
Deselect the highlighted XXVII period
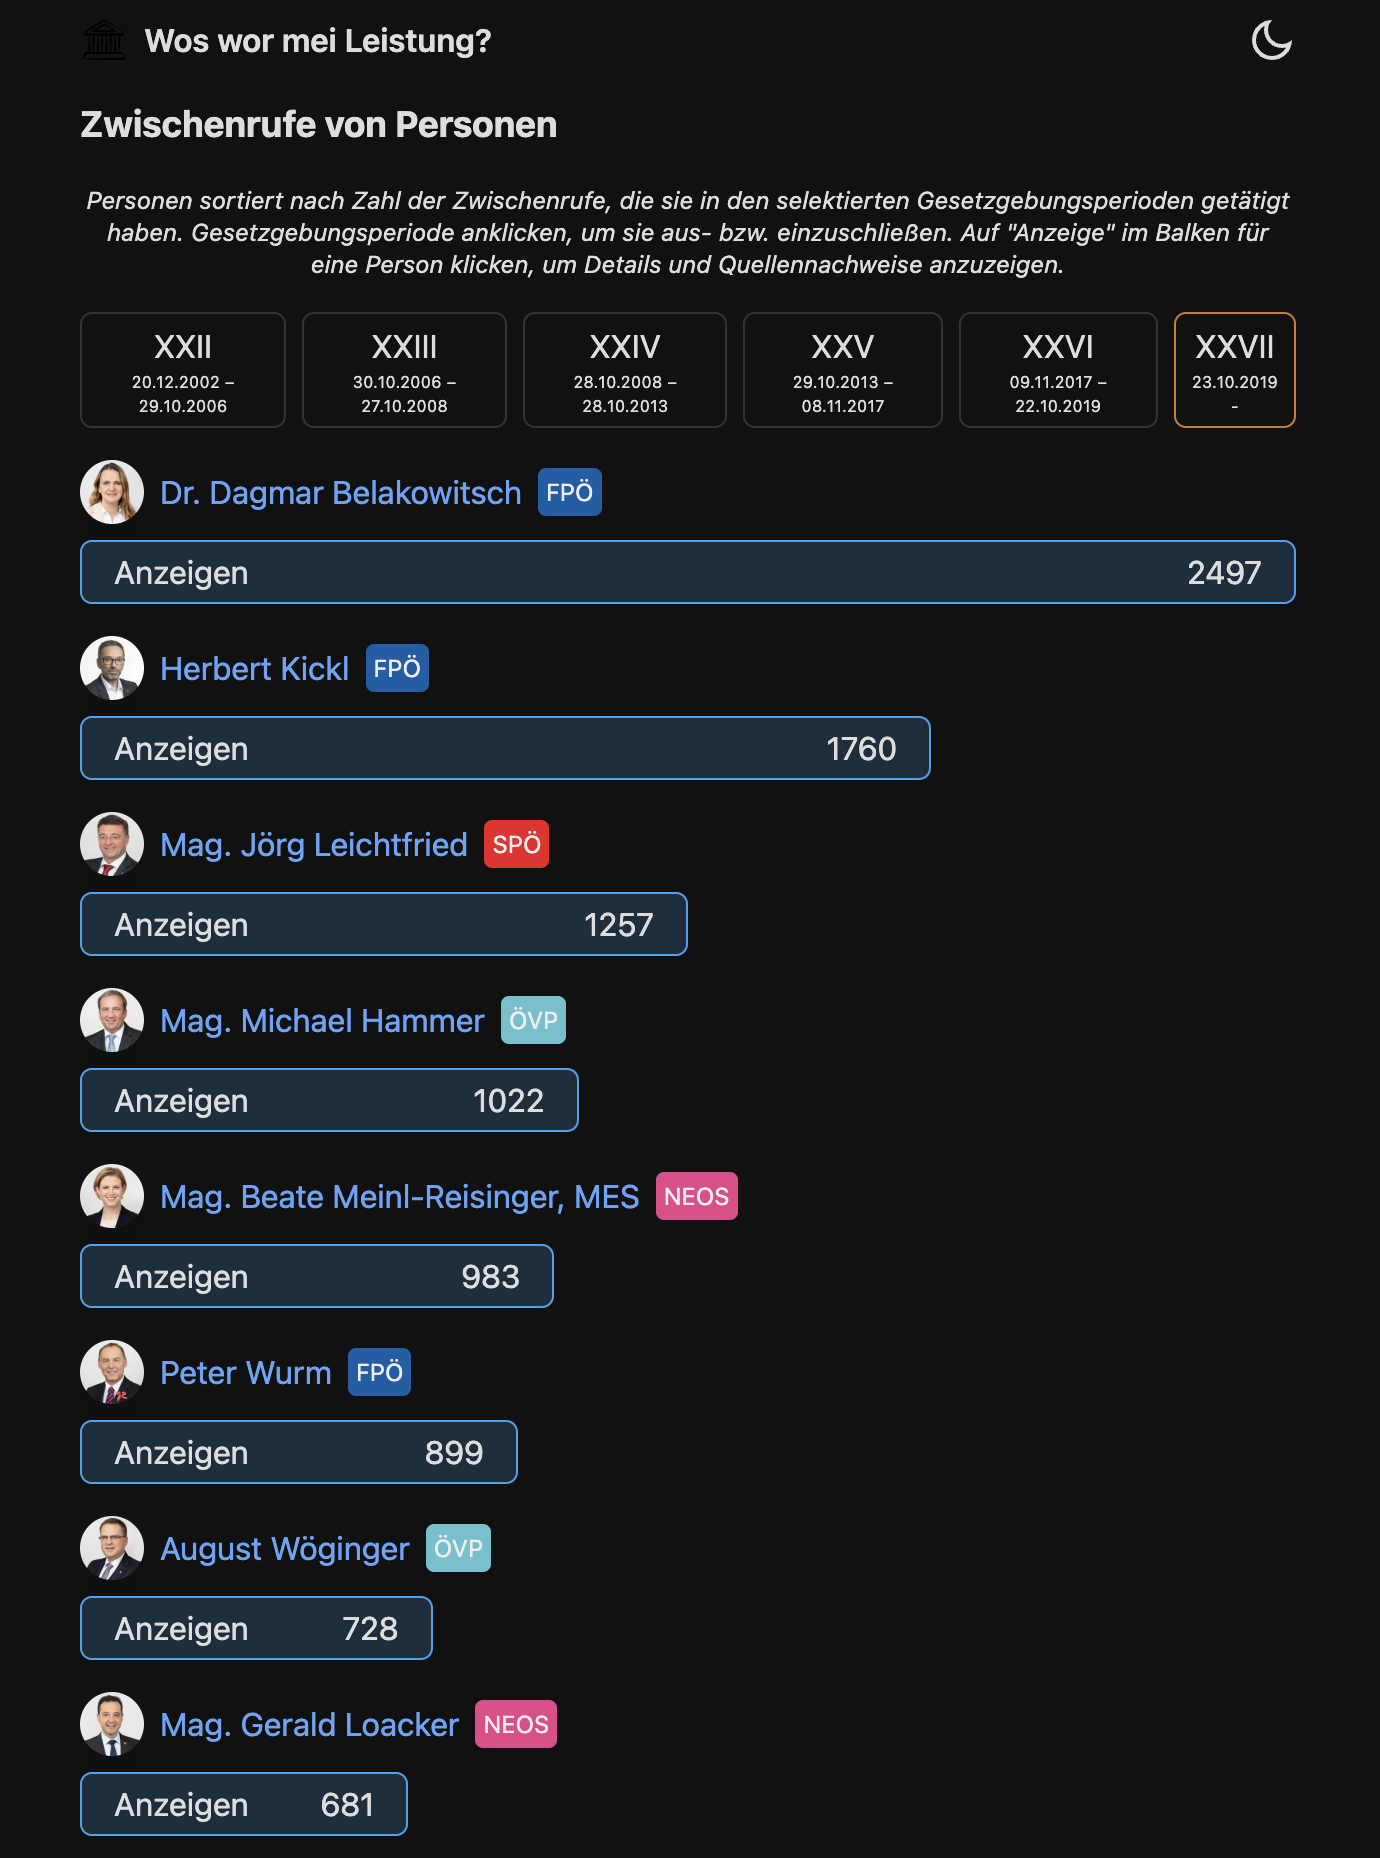coord(1234,370)
